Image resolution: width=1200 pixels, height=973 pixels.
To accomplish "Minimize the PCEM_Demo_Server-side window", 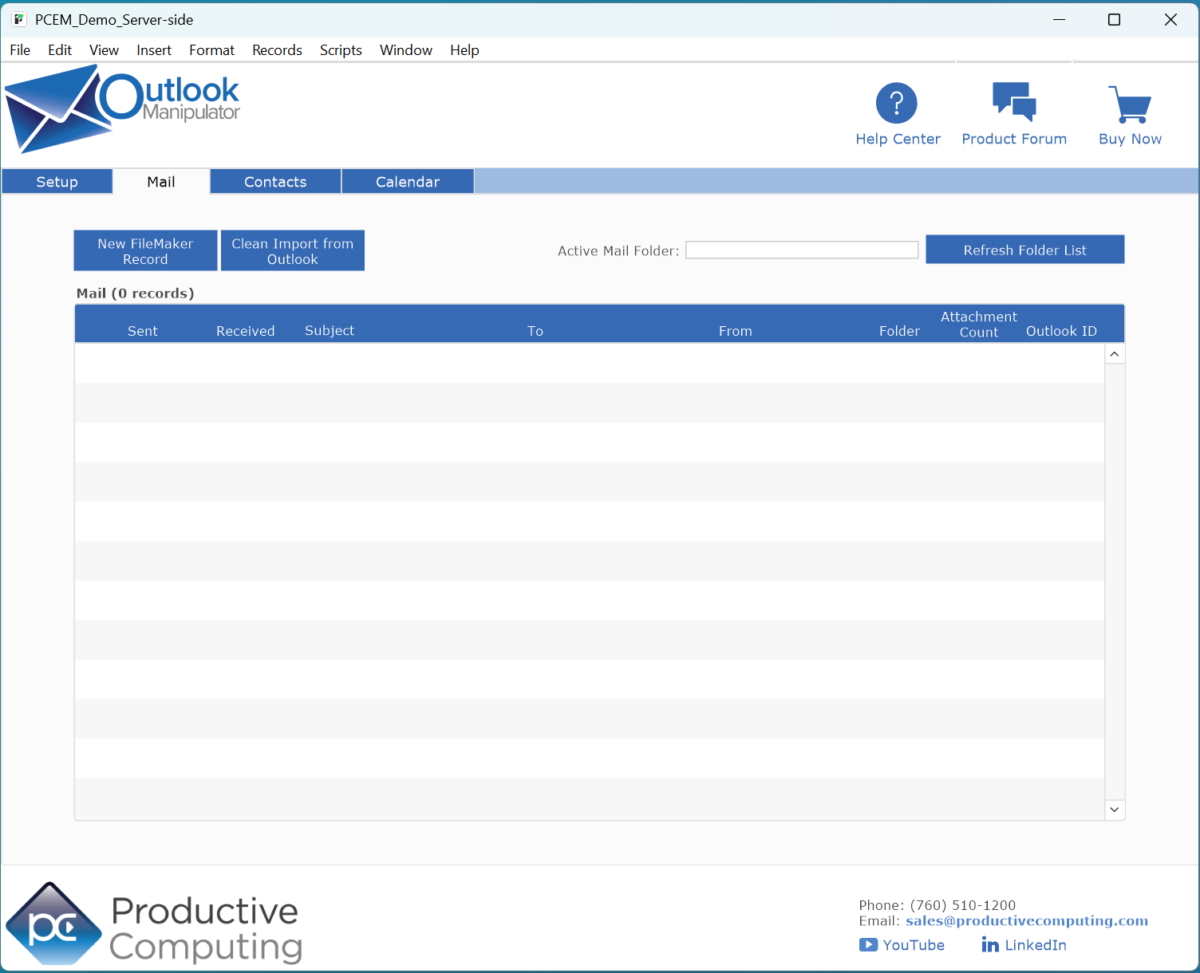I will click(x=1057, y=19).
